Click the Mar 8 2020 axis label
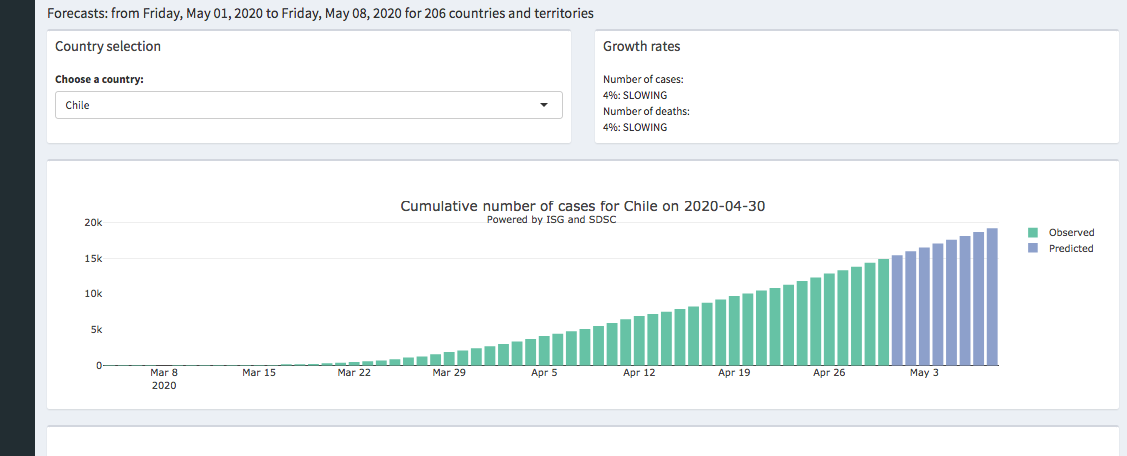 point(164,378)
